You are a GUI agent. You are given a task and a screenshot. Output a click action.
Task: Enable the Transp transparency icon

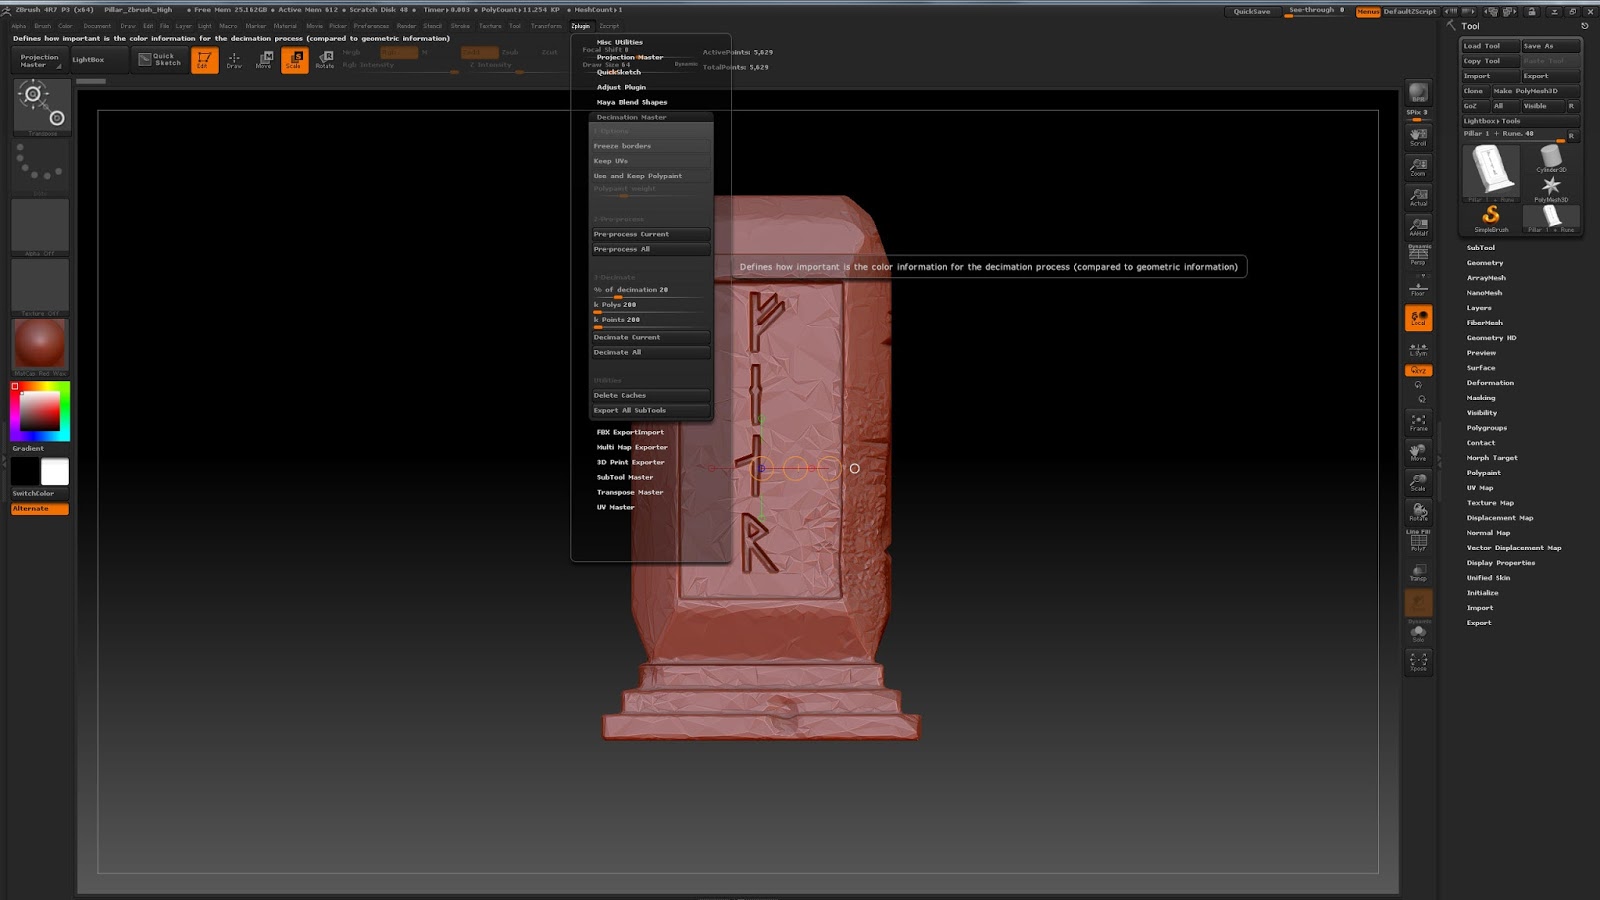(x=1418, y=570)
